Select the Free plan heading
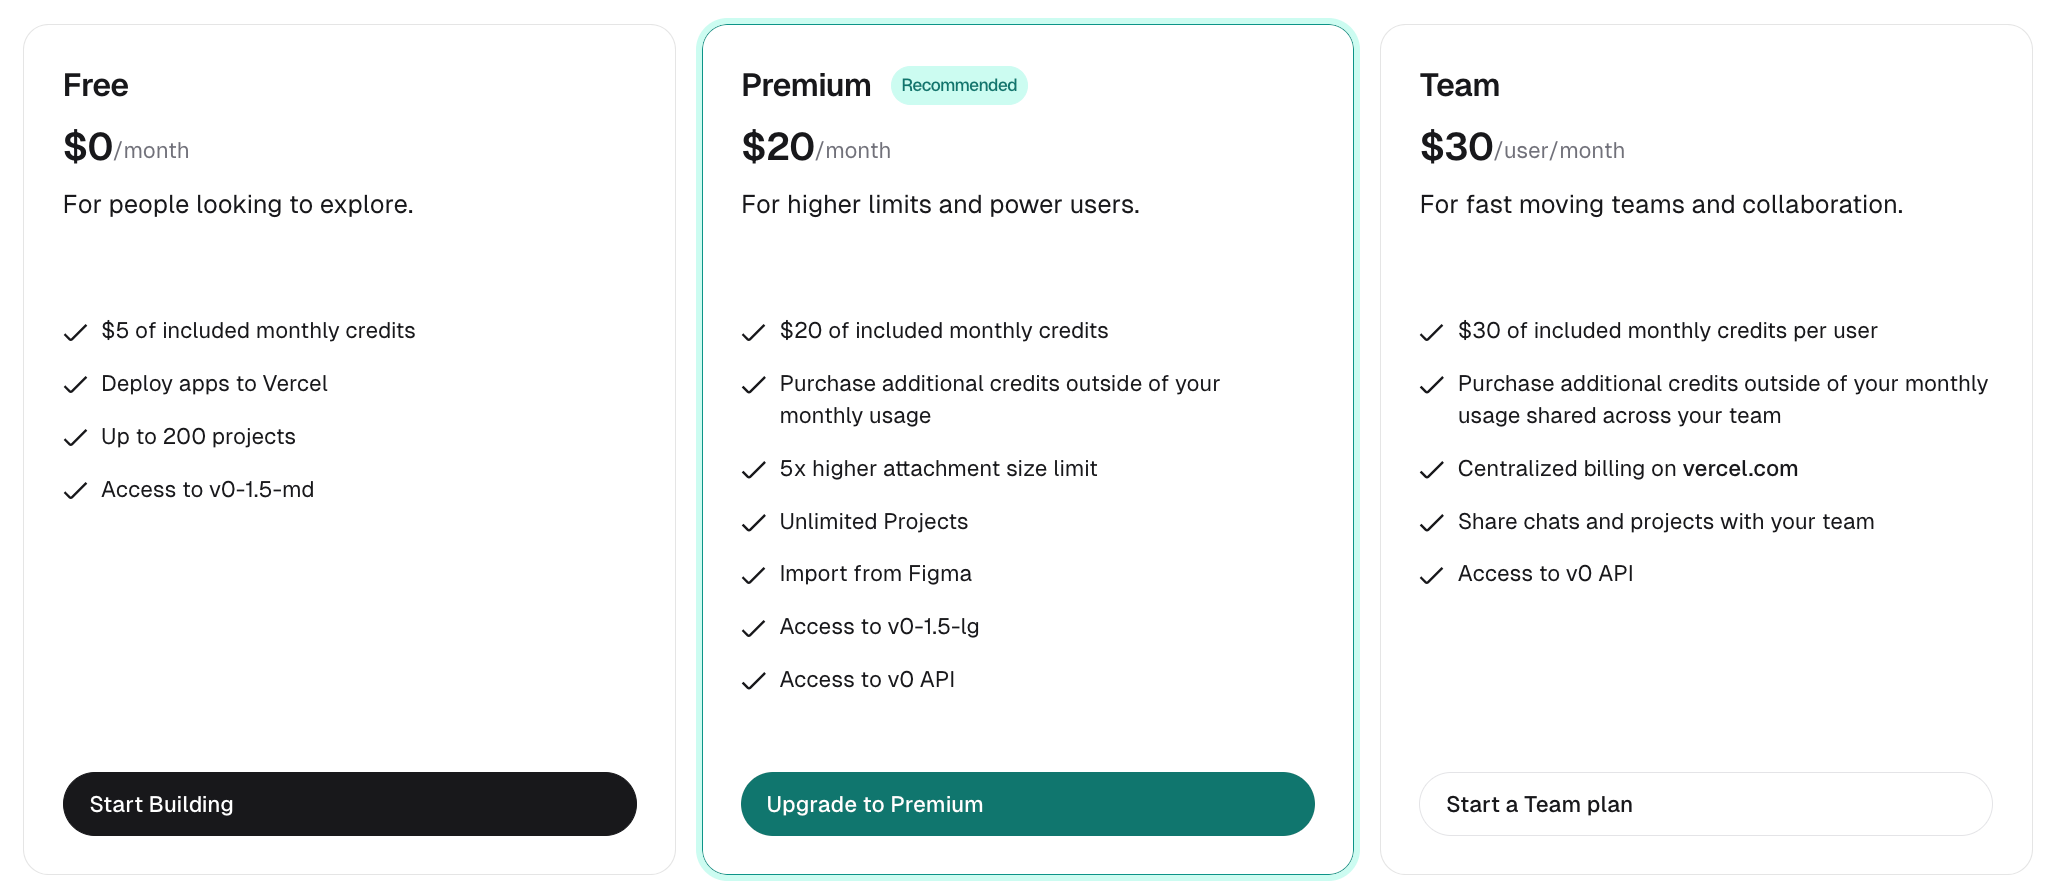 click(x=96, y=86)
